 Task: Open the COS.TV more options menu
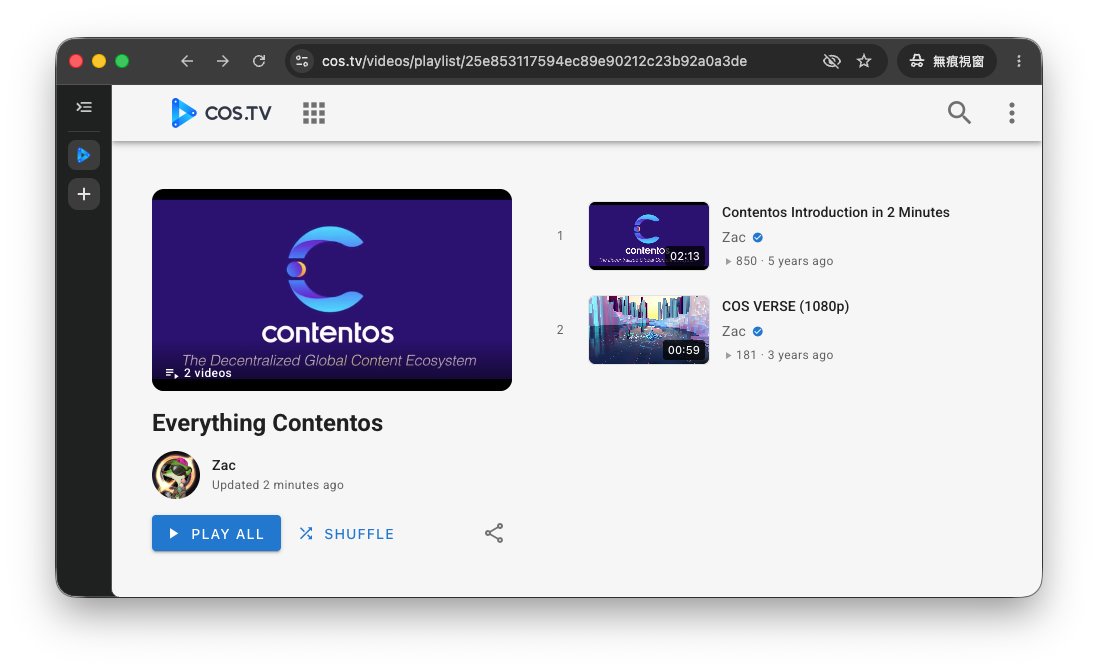click(1011, 113)
